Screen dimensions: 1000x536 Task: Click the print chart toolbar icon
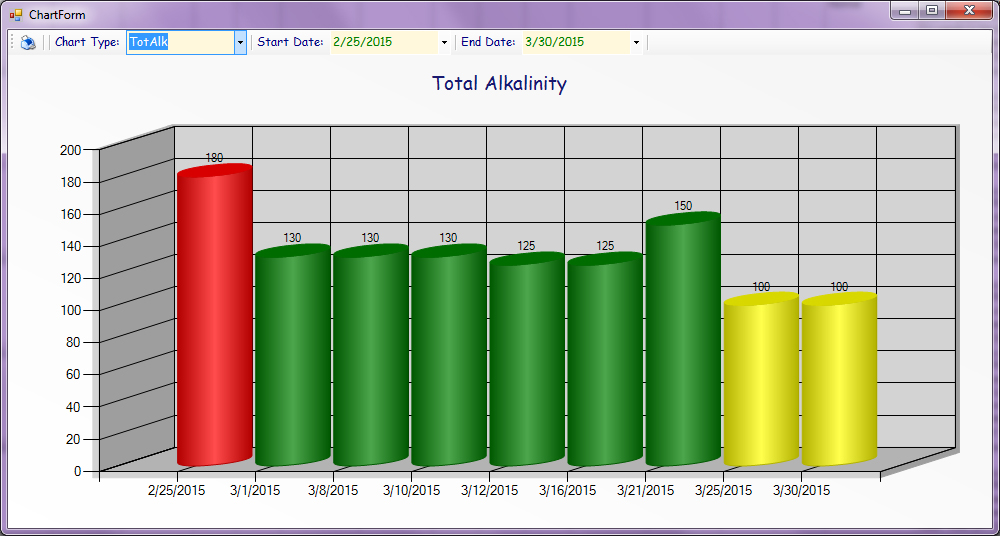pos(27,43)
